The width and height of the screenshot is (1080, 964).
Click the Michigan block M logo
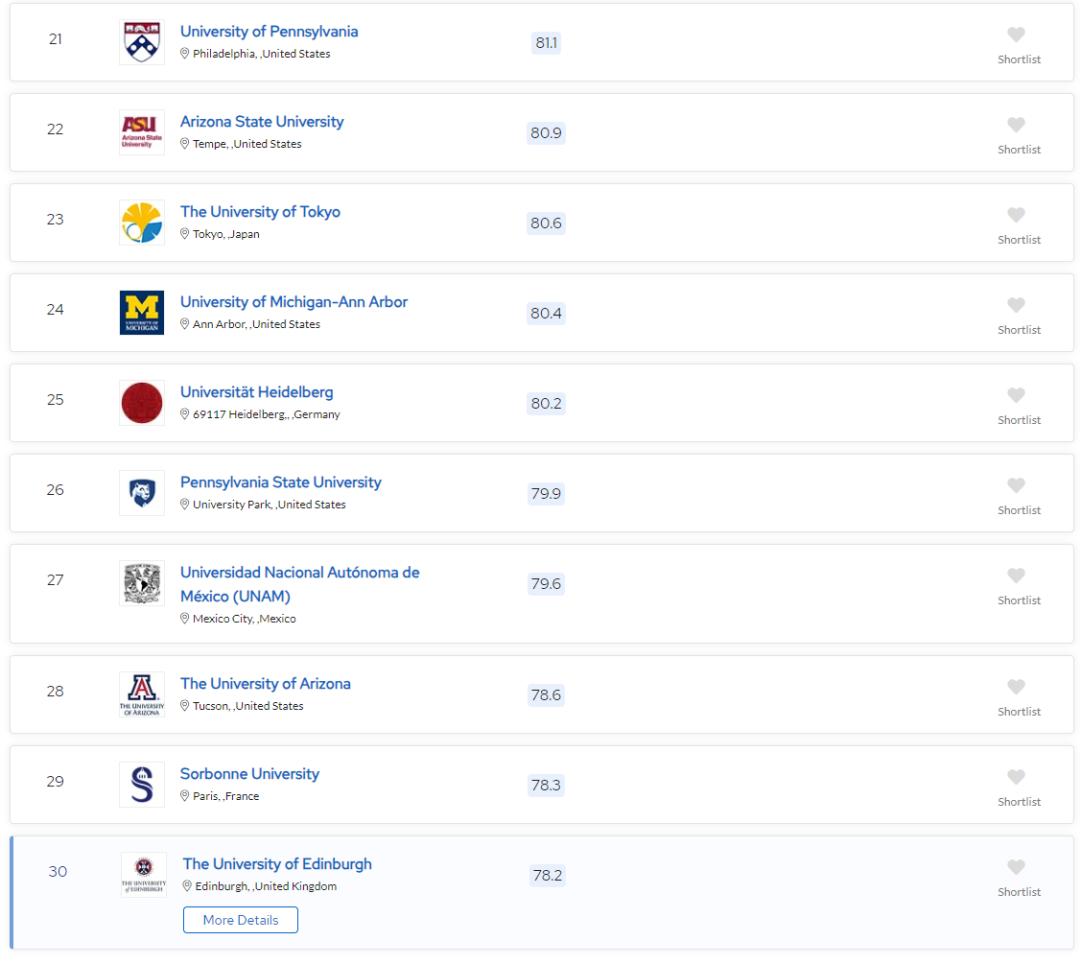click(x=139, y=312)
